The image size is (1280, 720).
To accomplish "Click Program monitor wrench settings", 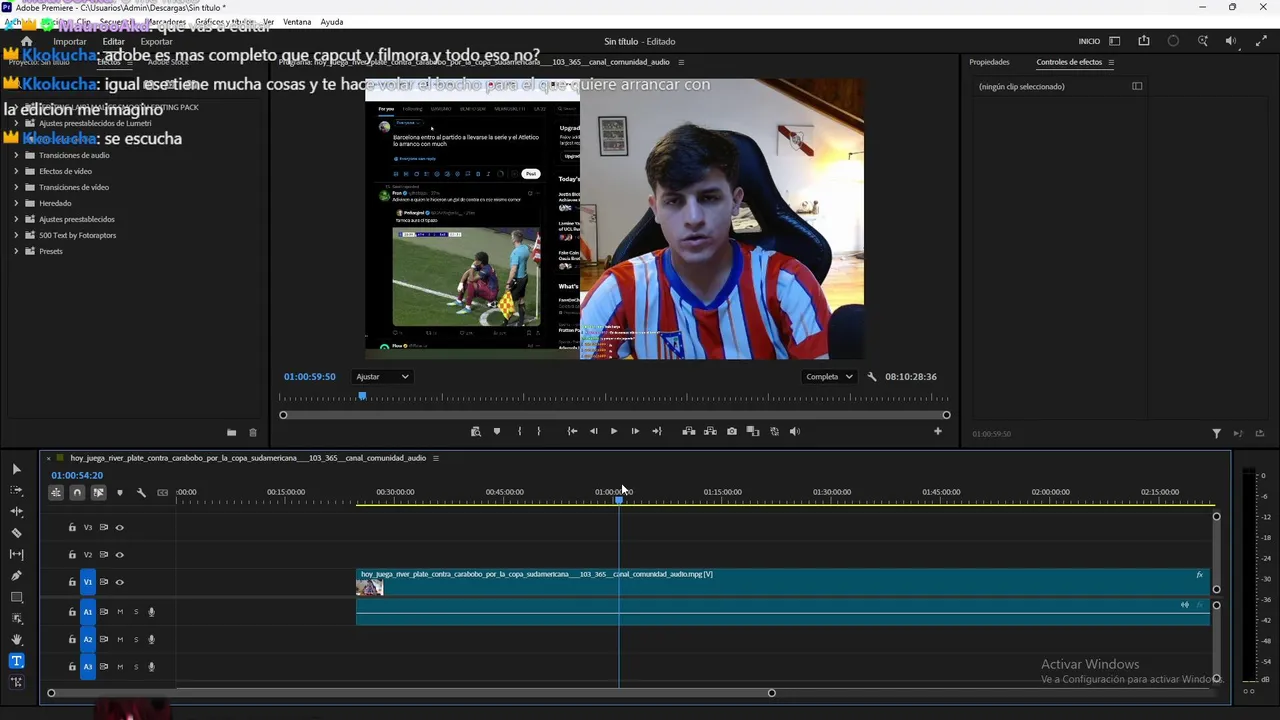I will pos(872,377).
